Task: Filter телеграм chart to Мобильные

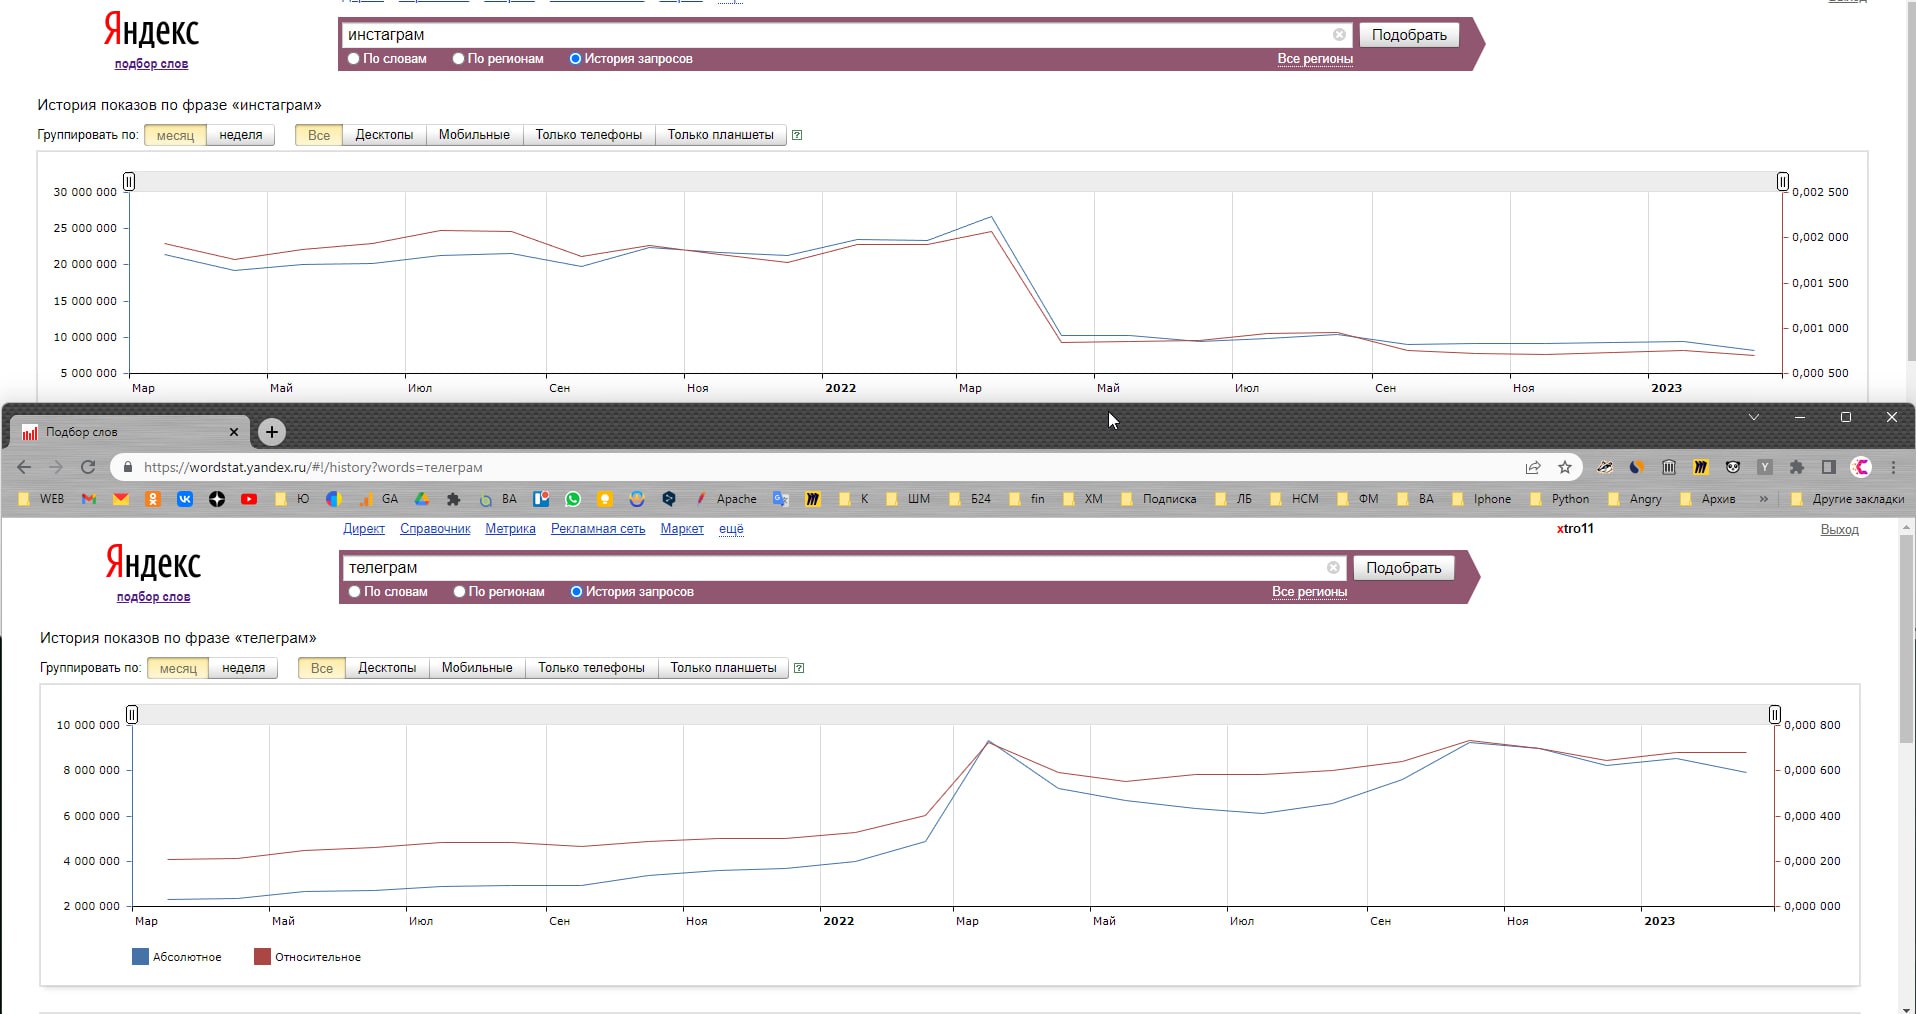Action: click(x=477, y=668)
